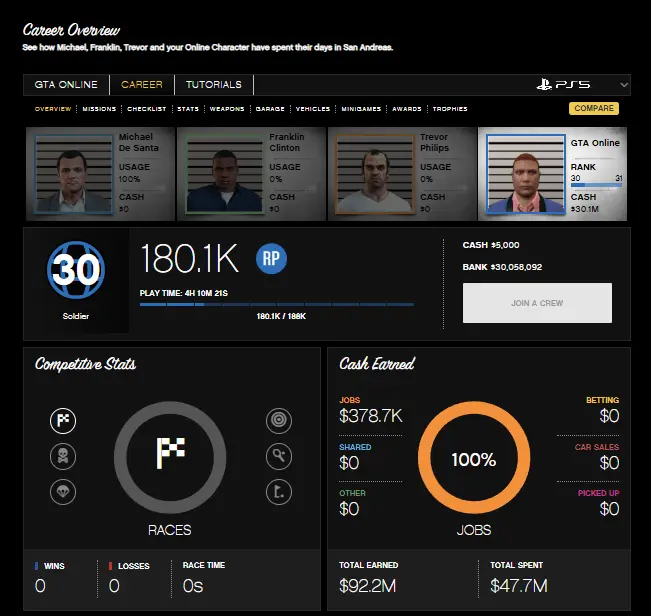The image size is (651, 616).
Task: Click the BANK $30,058,092 text
Action: (502, 267)
